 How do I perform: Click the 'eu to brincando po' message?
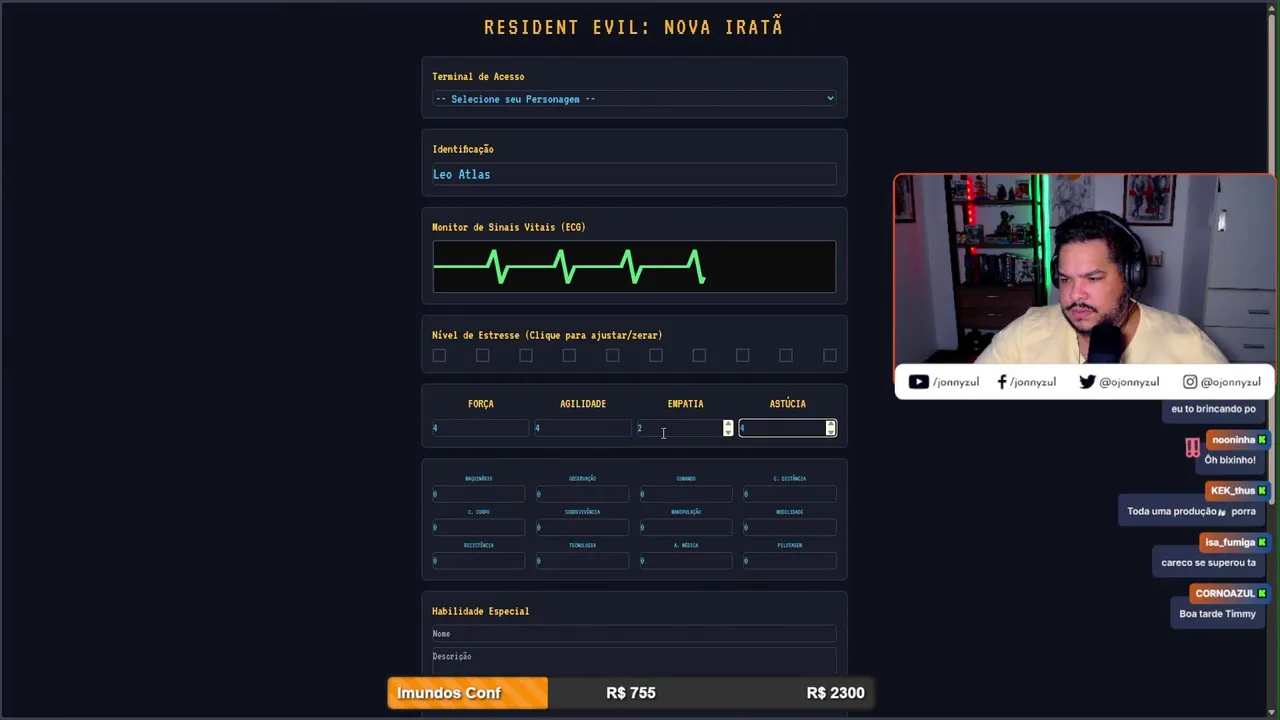[1213, 409]
